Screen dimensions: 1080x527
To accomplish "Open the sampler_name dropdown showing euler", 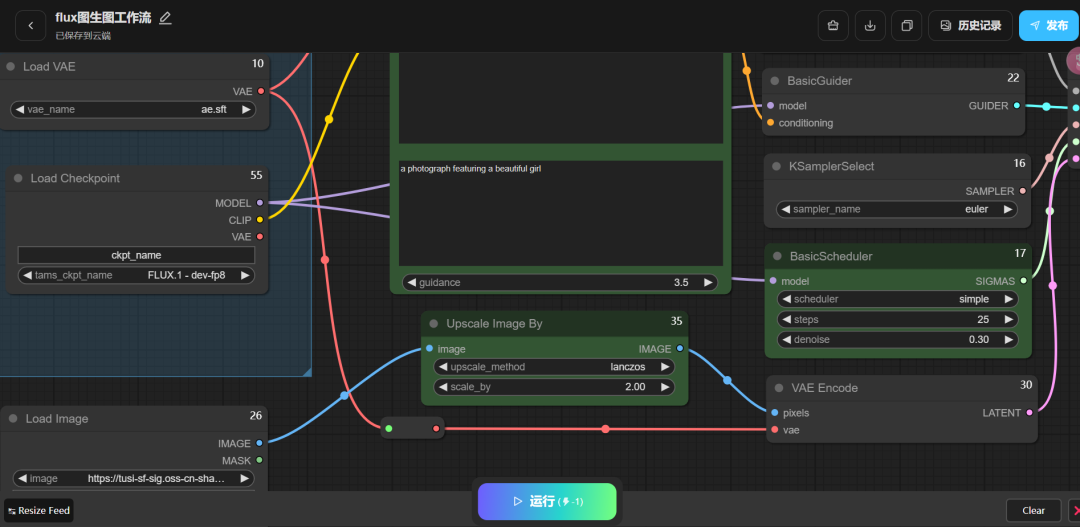I will tap(897, 210).
